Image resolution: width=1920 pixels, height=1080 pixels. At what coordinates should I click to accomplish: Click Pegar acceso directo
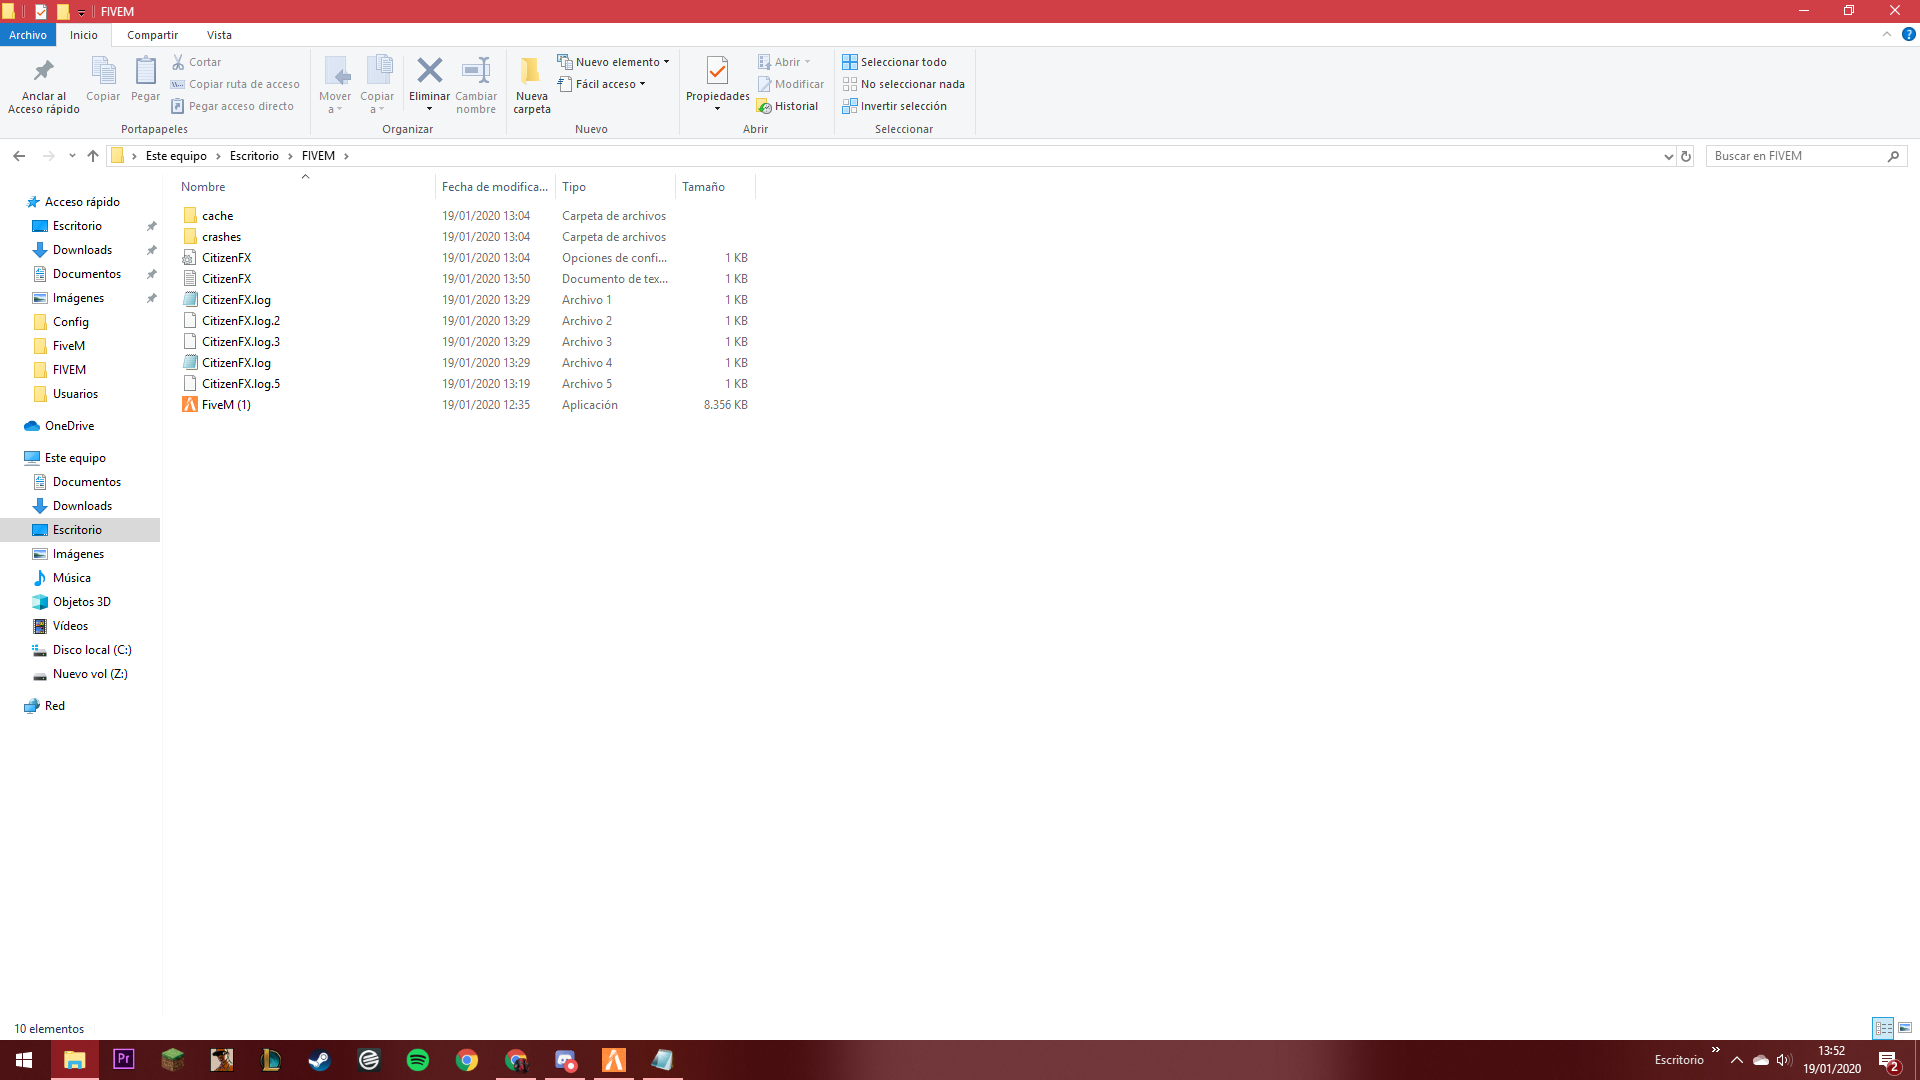[232, 106]
